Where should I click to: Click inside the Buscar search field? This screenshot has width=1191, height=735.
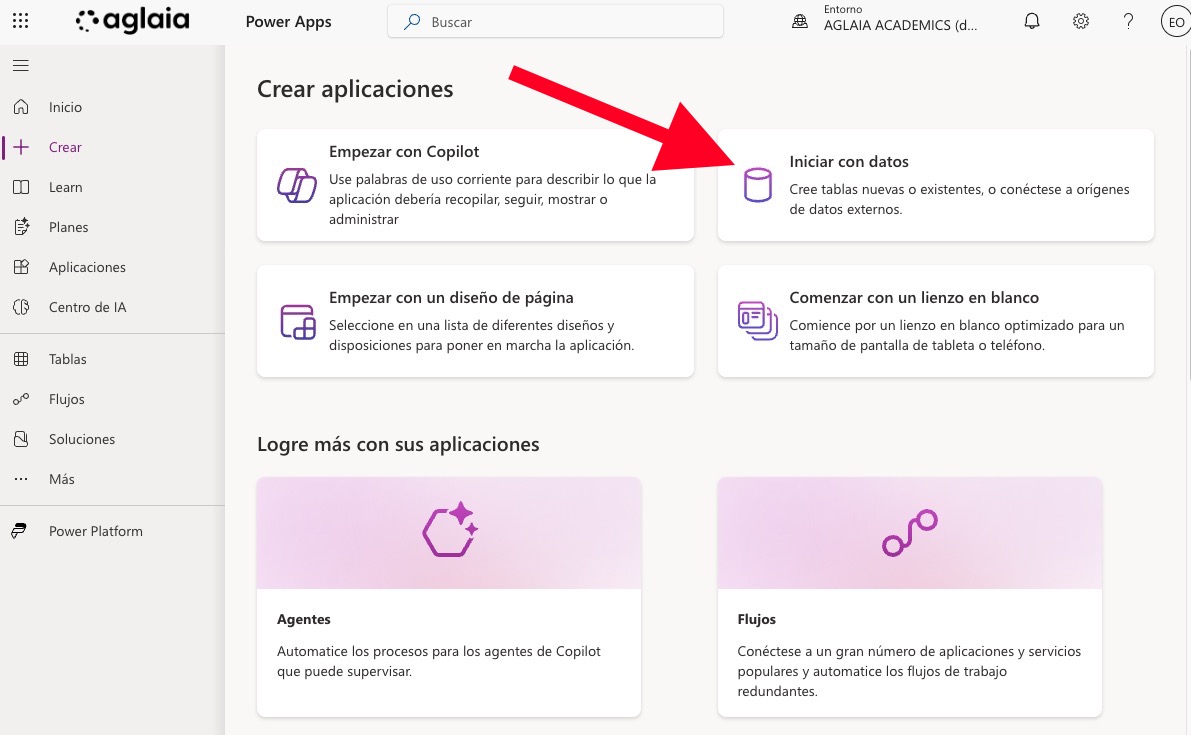555,21
